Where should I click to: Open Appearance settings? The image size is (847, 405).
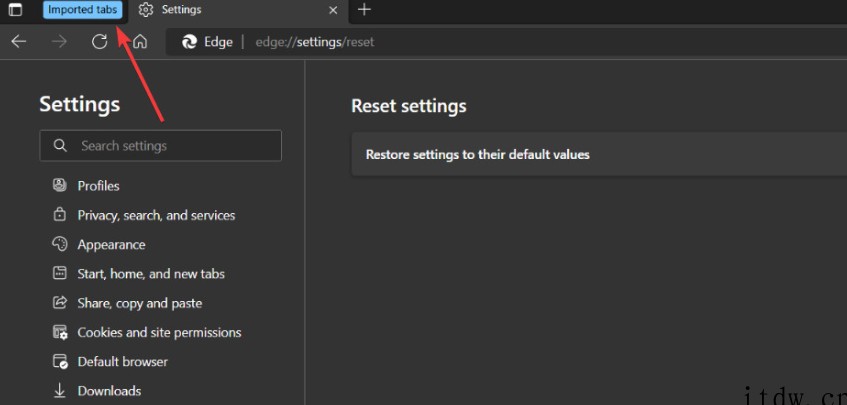pyautogui.click(x=111, y=245)
